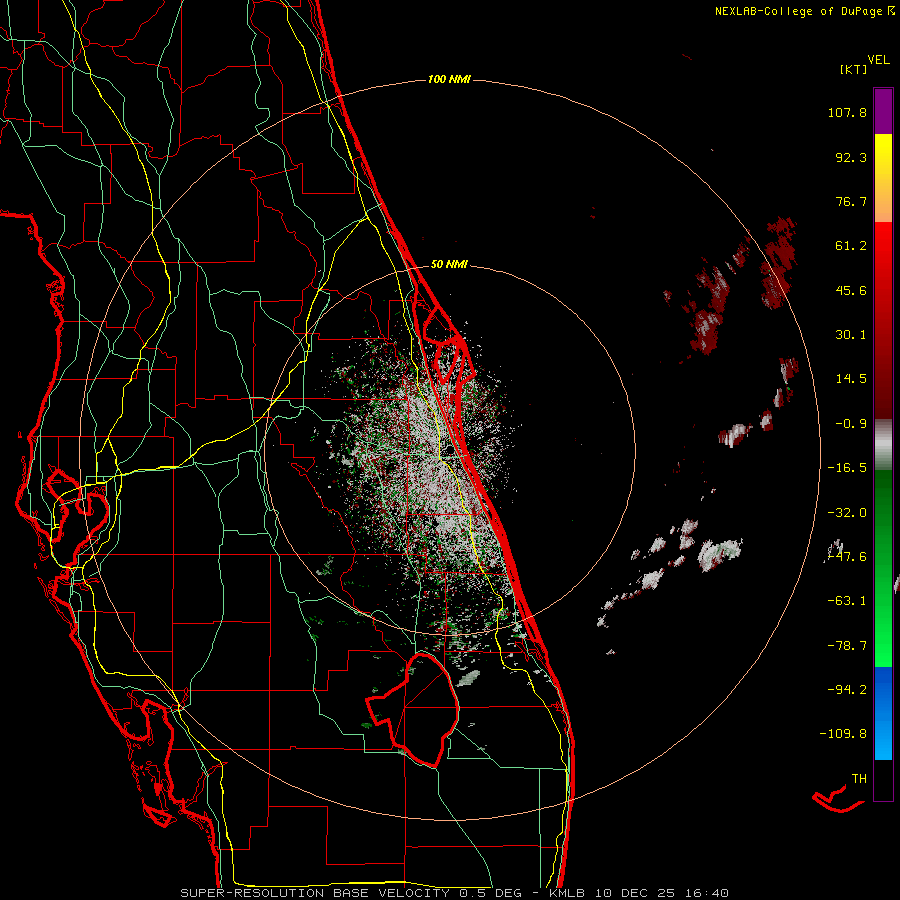
Task: Click the 10 DEC 25 date in caption
Action: click(x=635, y=893)
